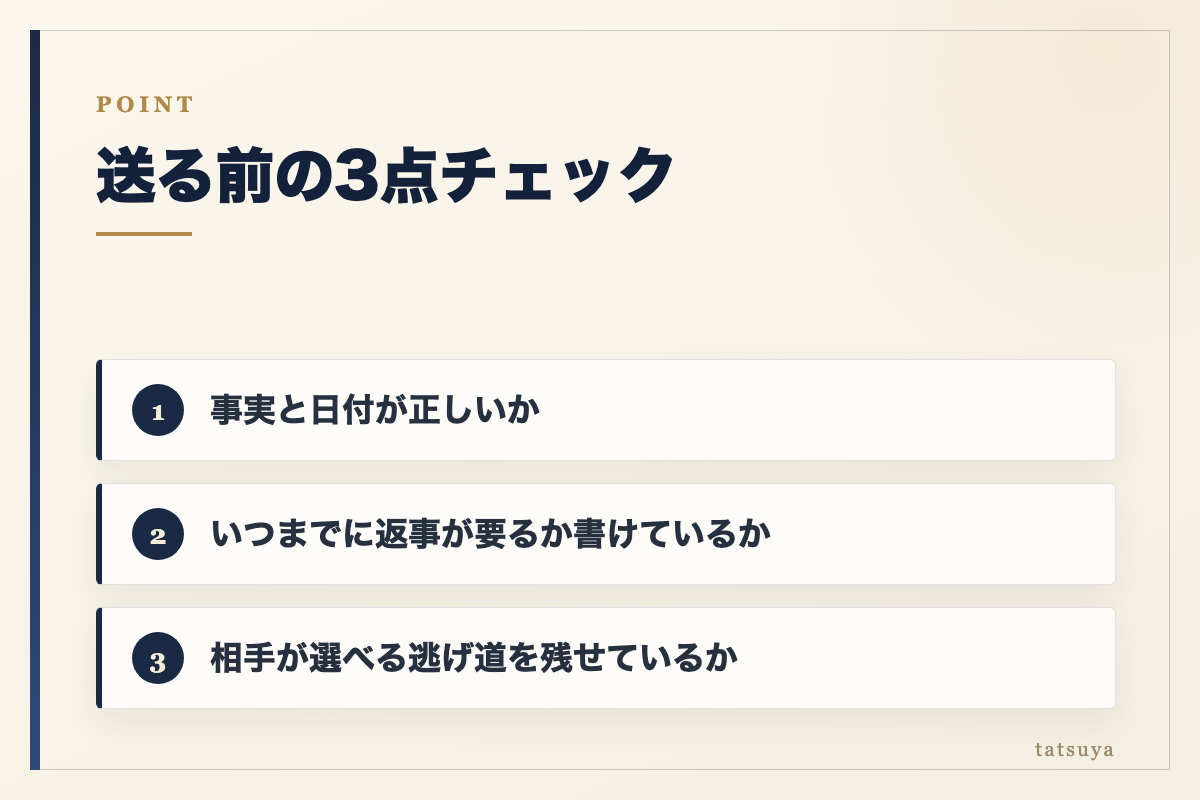Screen dimensions: 1200x800
Task: Click the tall navy bar on slide's left edge
Action: click(35, 400)
